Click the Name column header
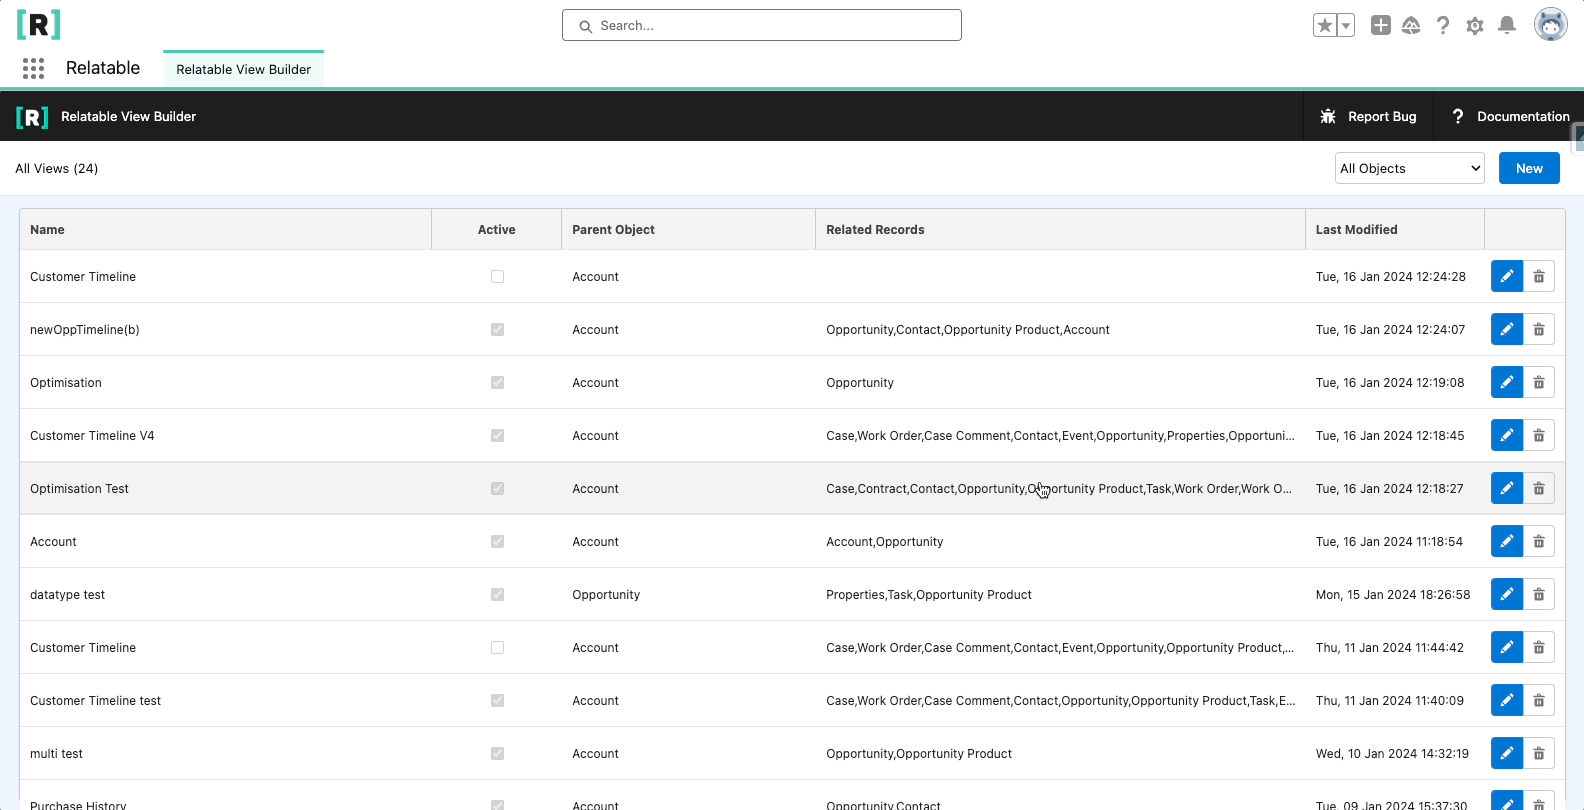 (225, 229)
